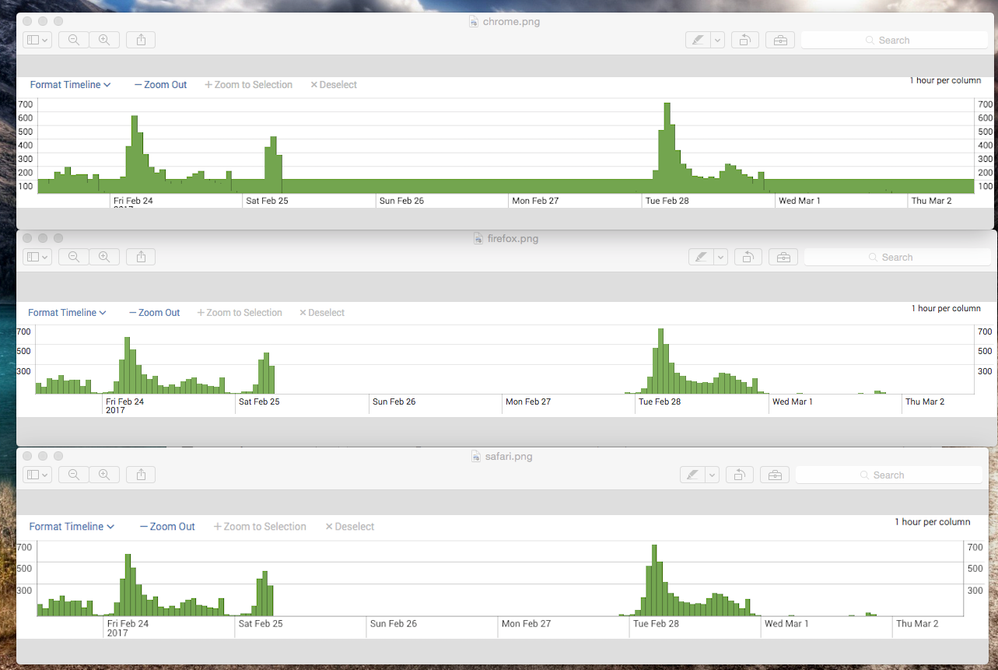Click "Sat Feb 25" label in safari.png chart
The image size is (998, 670).
[x=260, y=624]
